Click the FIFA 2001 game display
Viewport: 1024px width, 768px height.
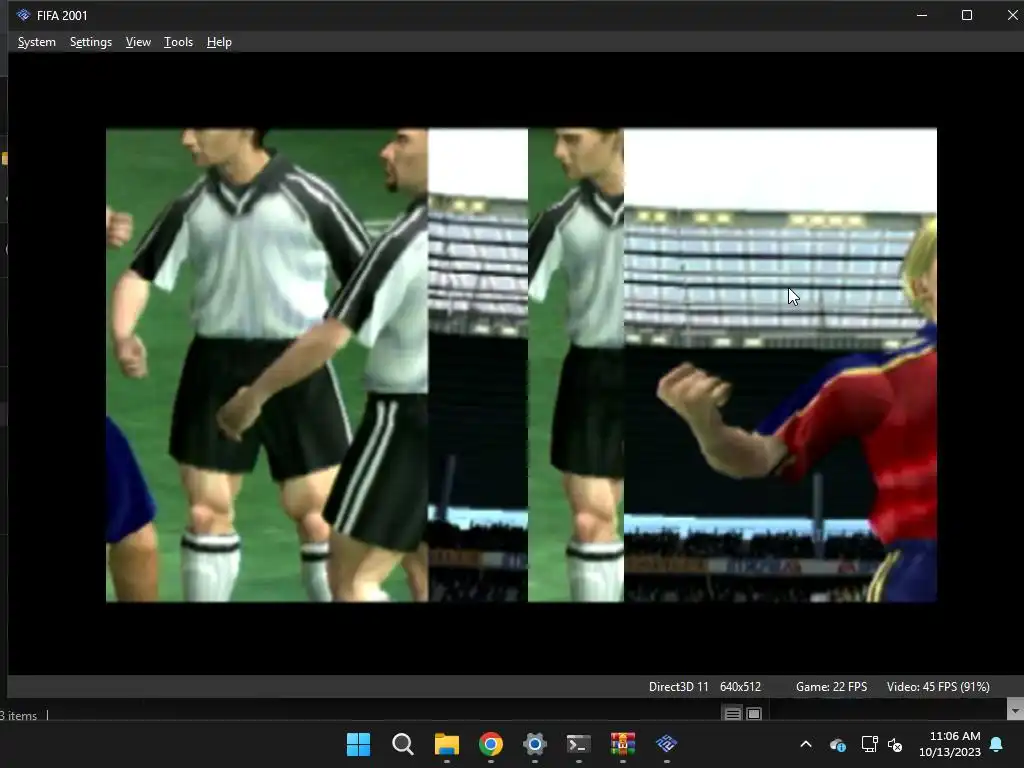(x=521, y=364)
